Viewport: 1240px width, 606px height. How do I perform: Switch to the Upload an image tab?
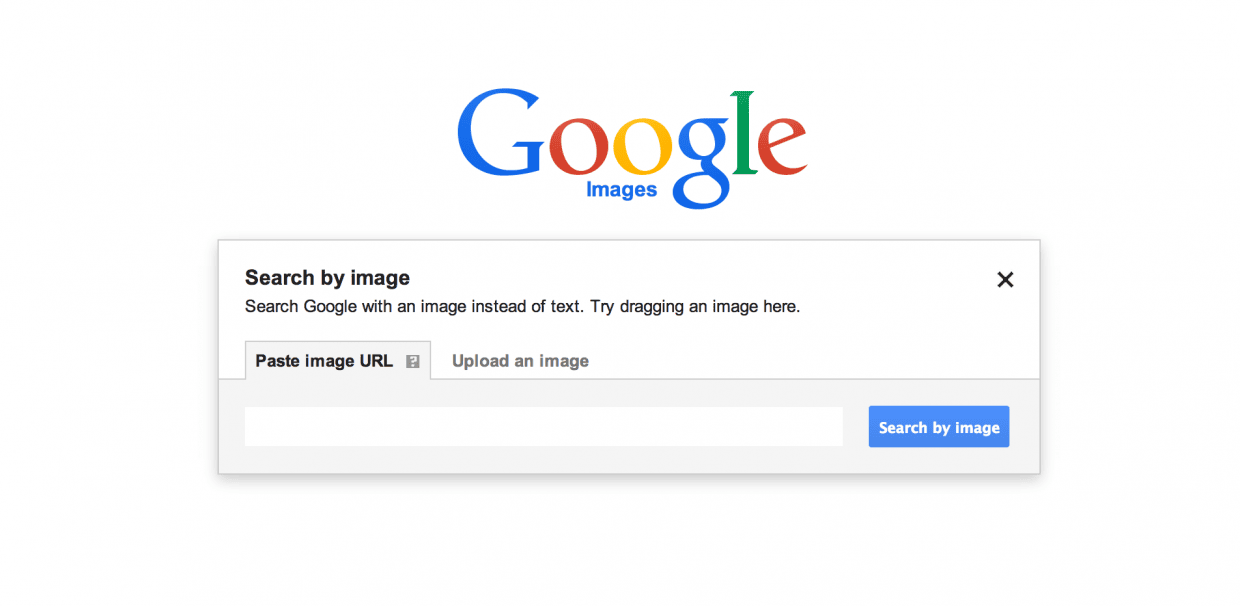click(520, 361)
